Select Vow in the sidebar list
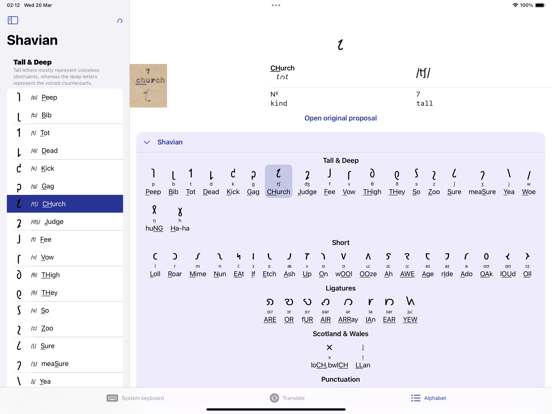Viewport: 552px width, 414px height. point(65,257)
